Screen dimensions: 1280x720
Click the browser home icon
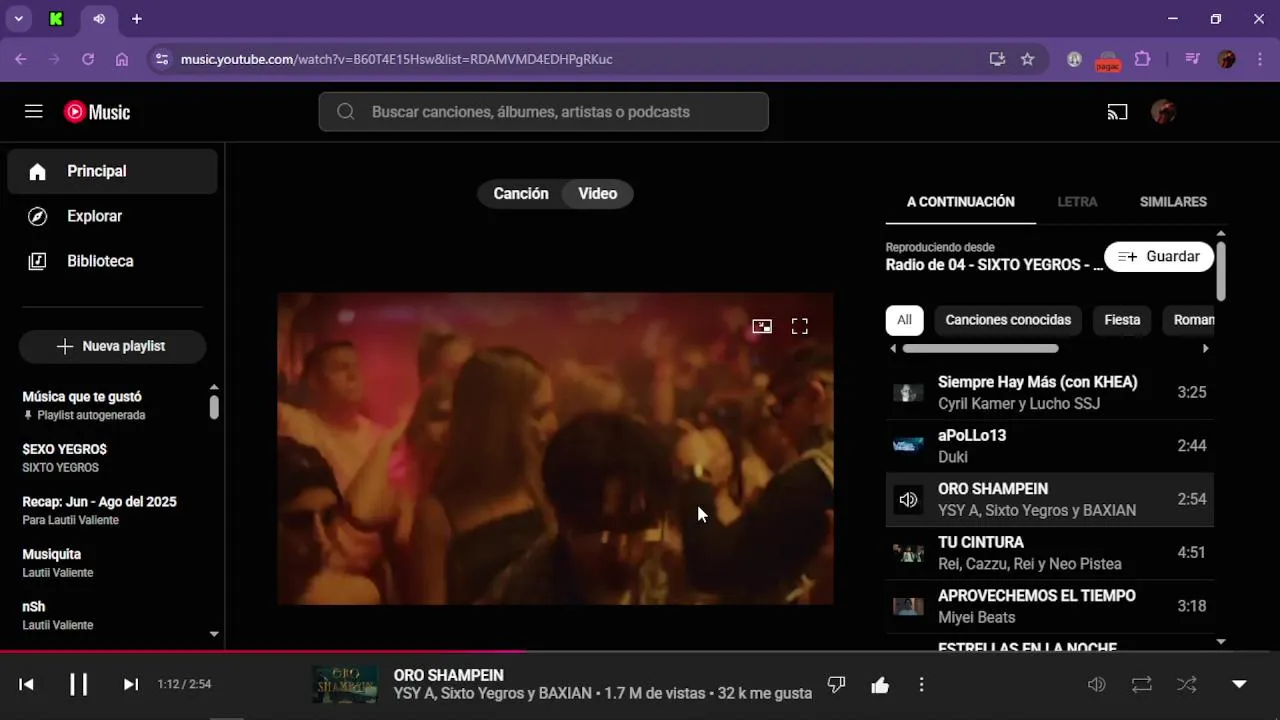122,59
